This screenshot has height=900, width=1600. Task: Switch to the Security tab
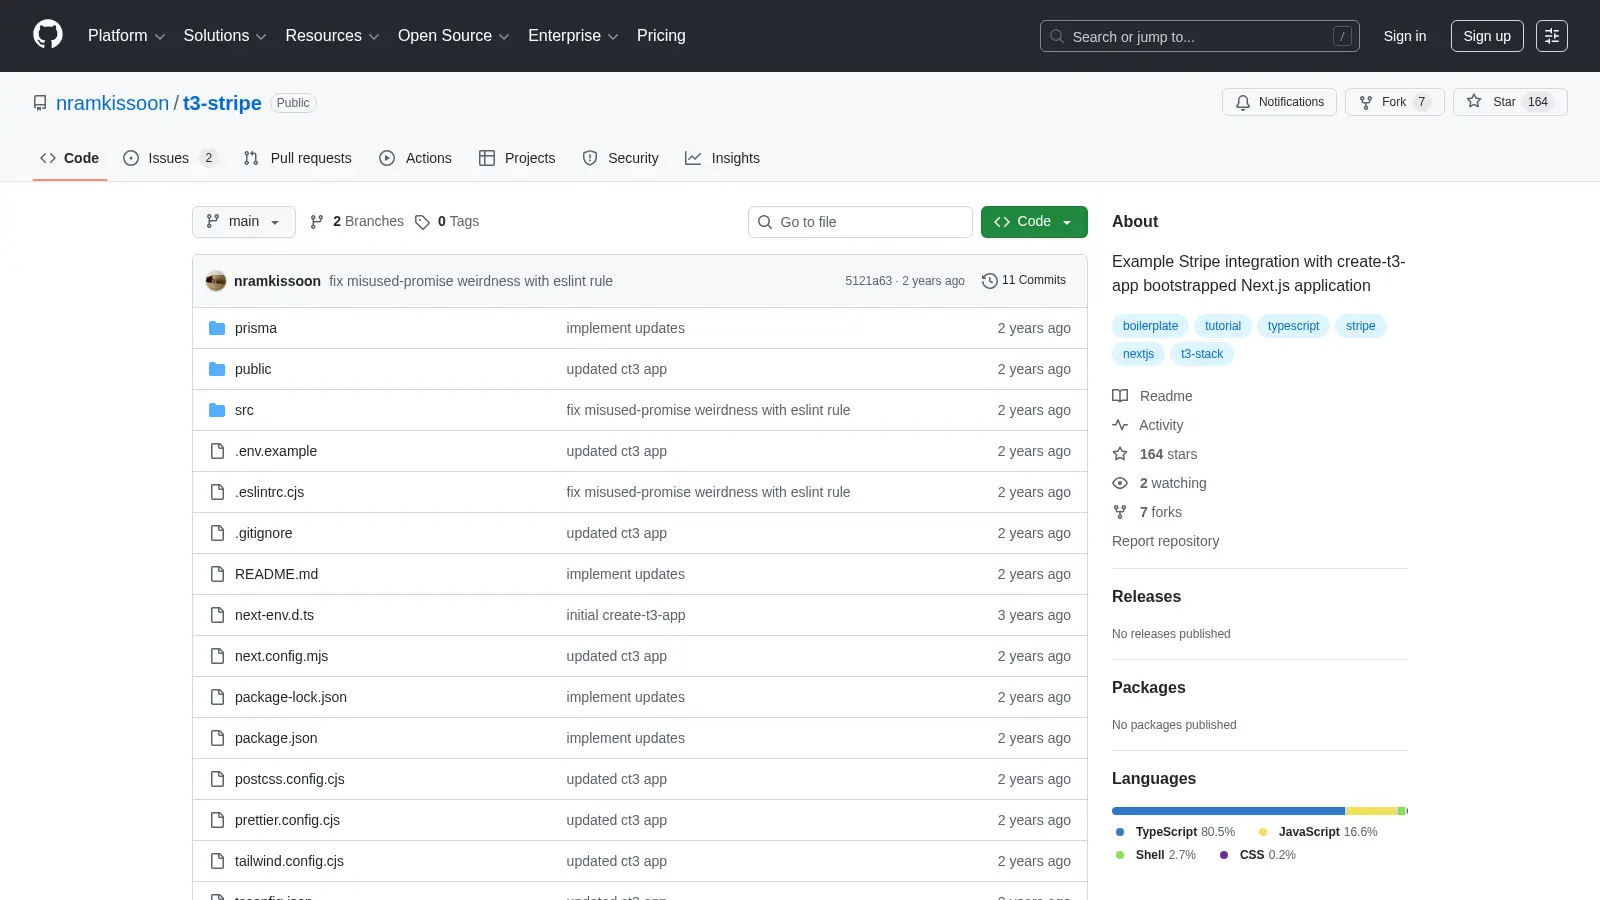pyautogui.click(x=621, y=158)
